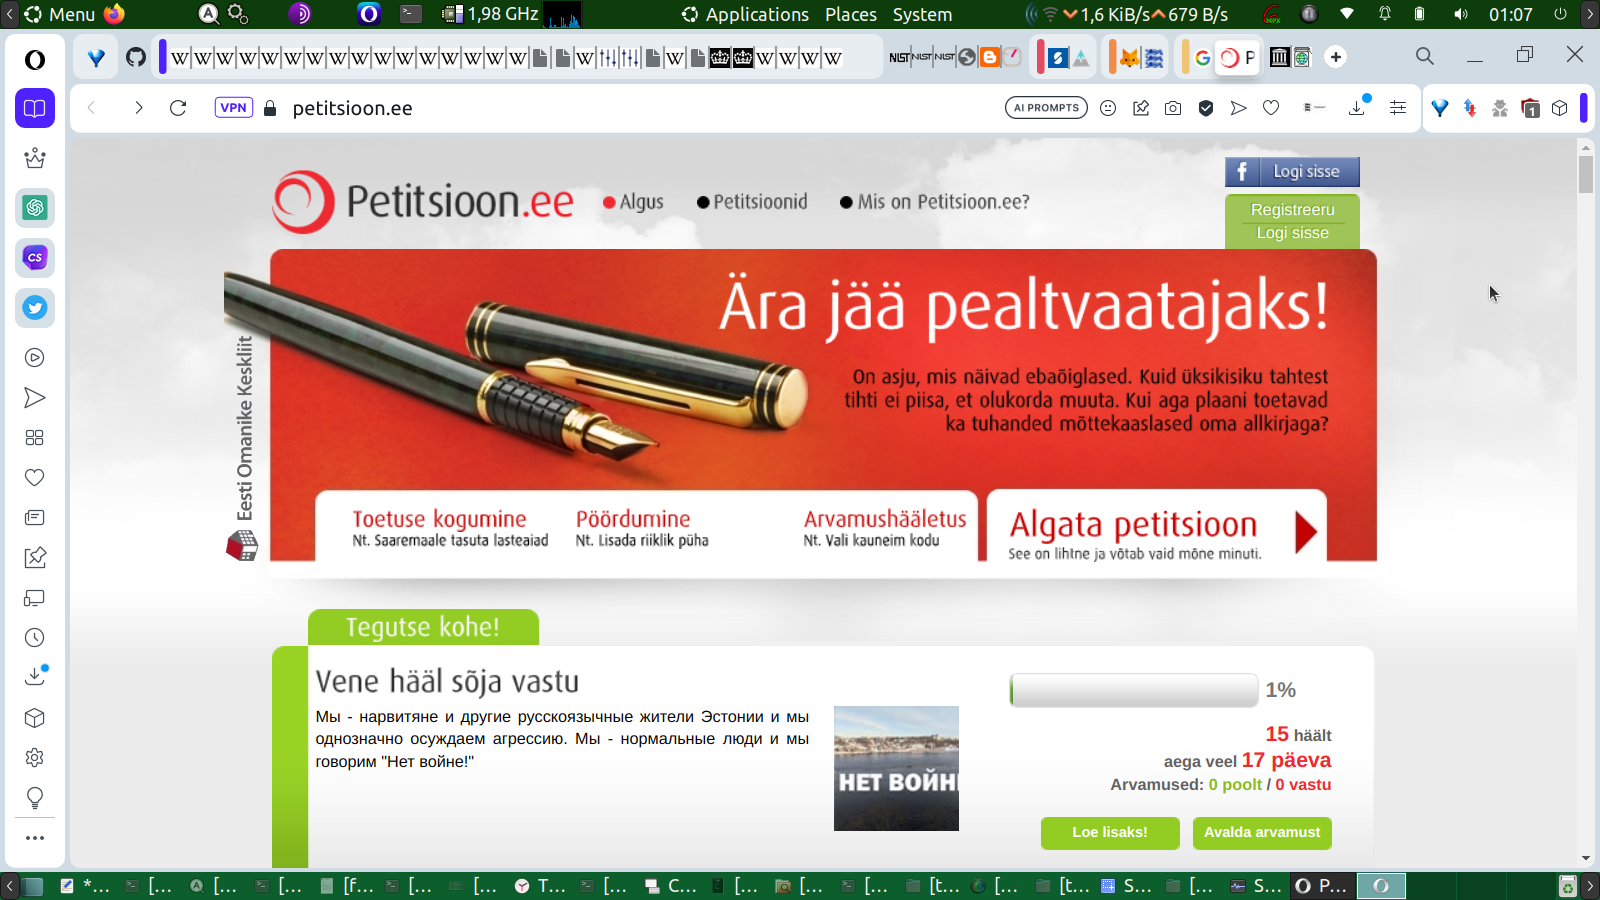The image size is (1600, 900).
Task: Switch to the Google tab
Action: [1203, 57]
